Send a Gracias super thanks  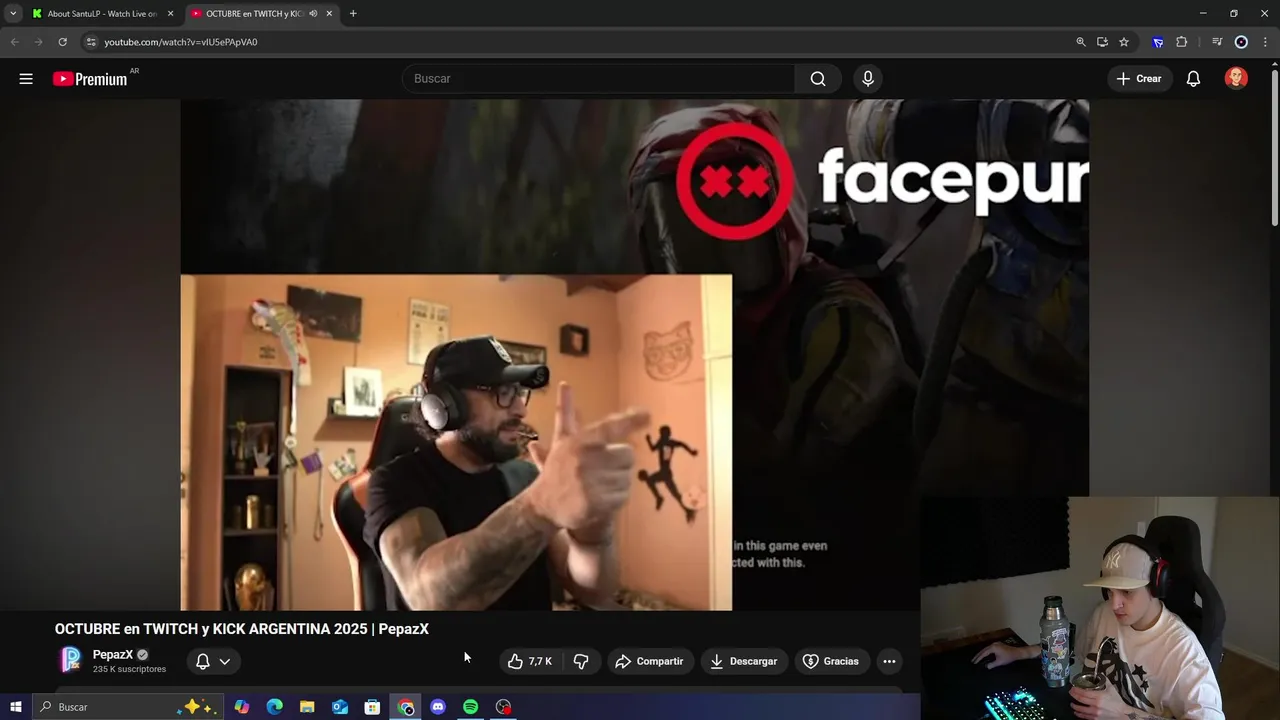click(x=831, y=661)
